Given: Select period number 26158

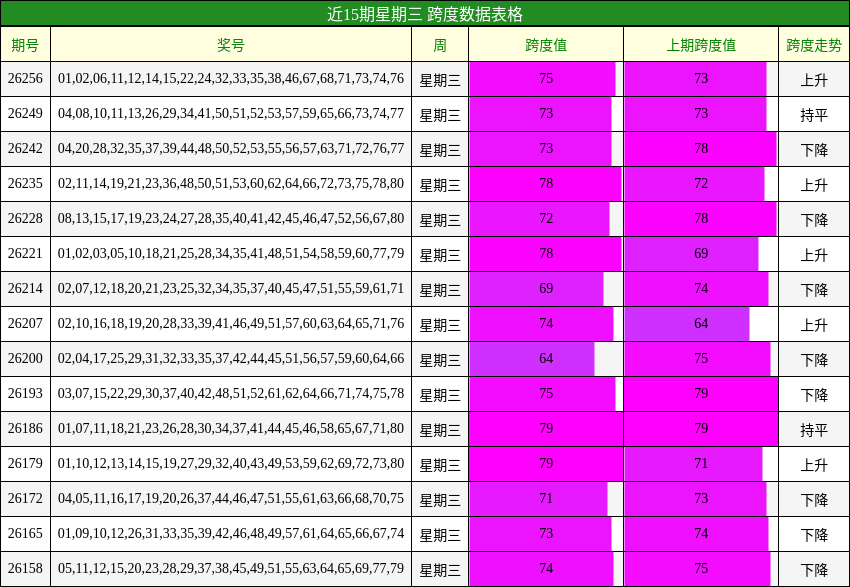Looking at the screenshot, I should (25, 569).
